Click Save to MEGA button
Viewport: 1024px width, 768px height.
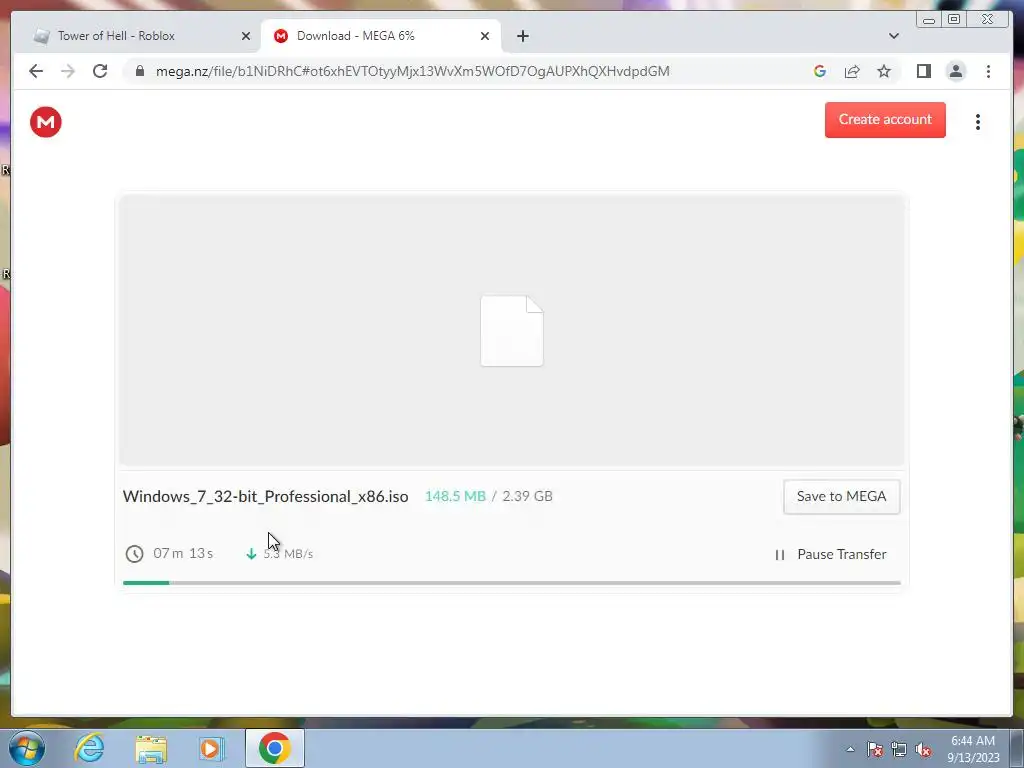click(841, 496)
